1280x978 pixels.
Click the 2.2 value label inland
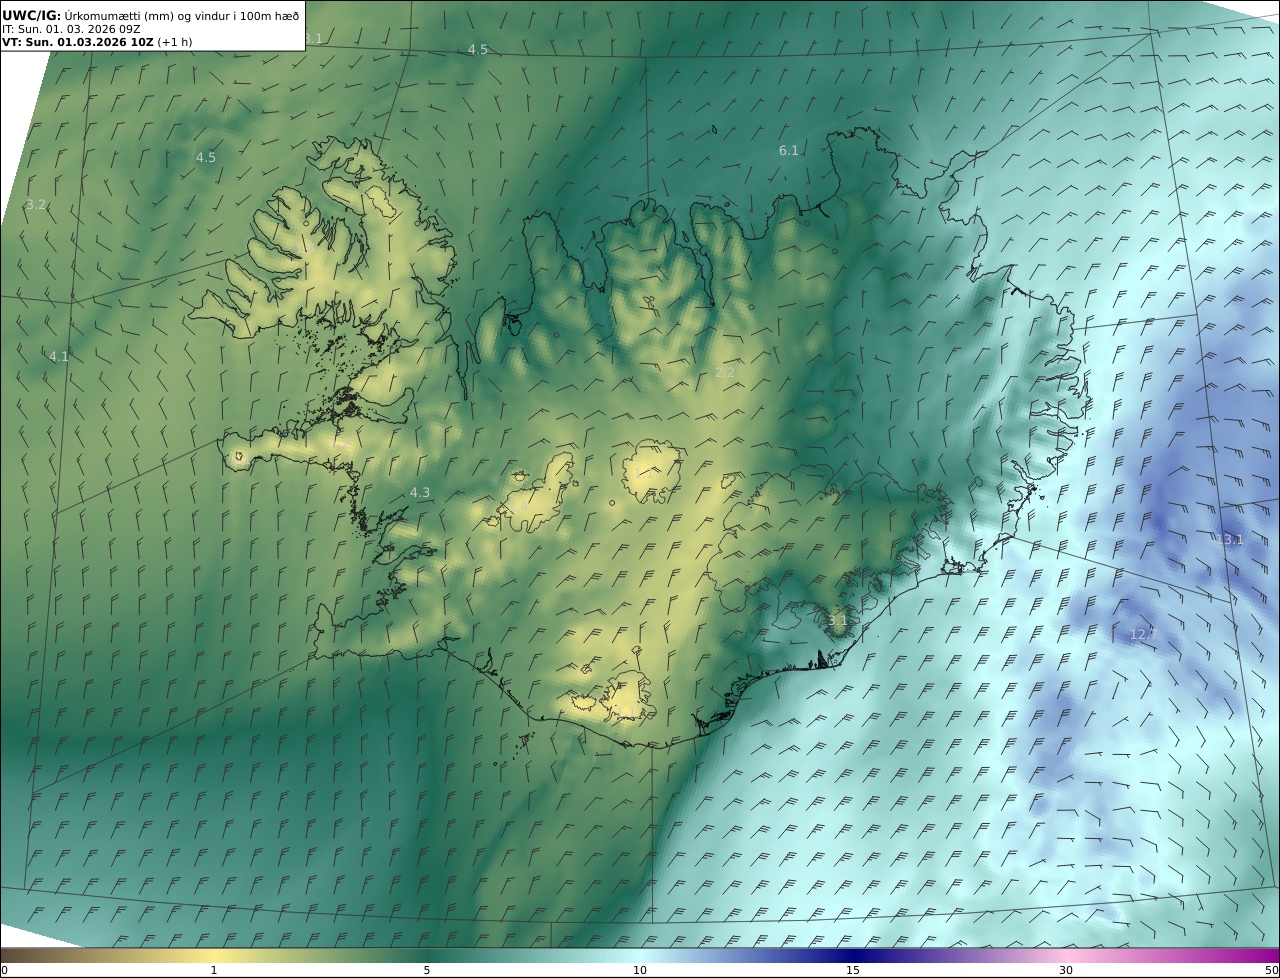tap(725, 372)
